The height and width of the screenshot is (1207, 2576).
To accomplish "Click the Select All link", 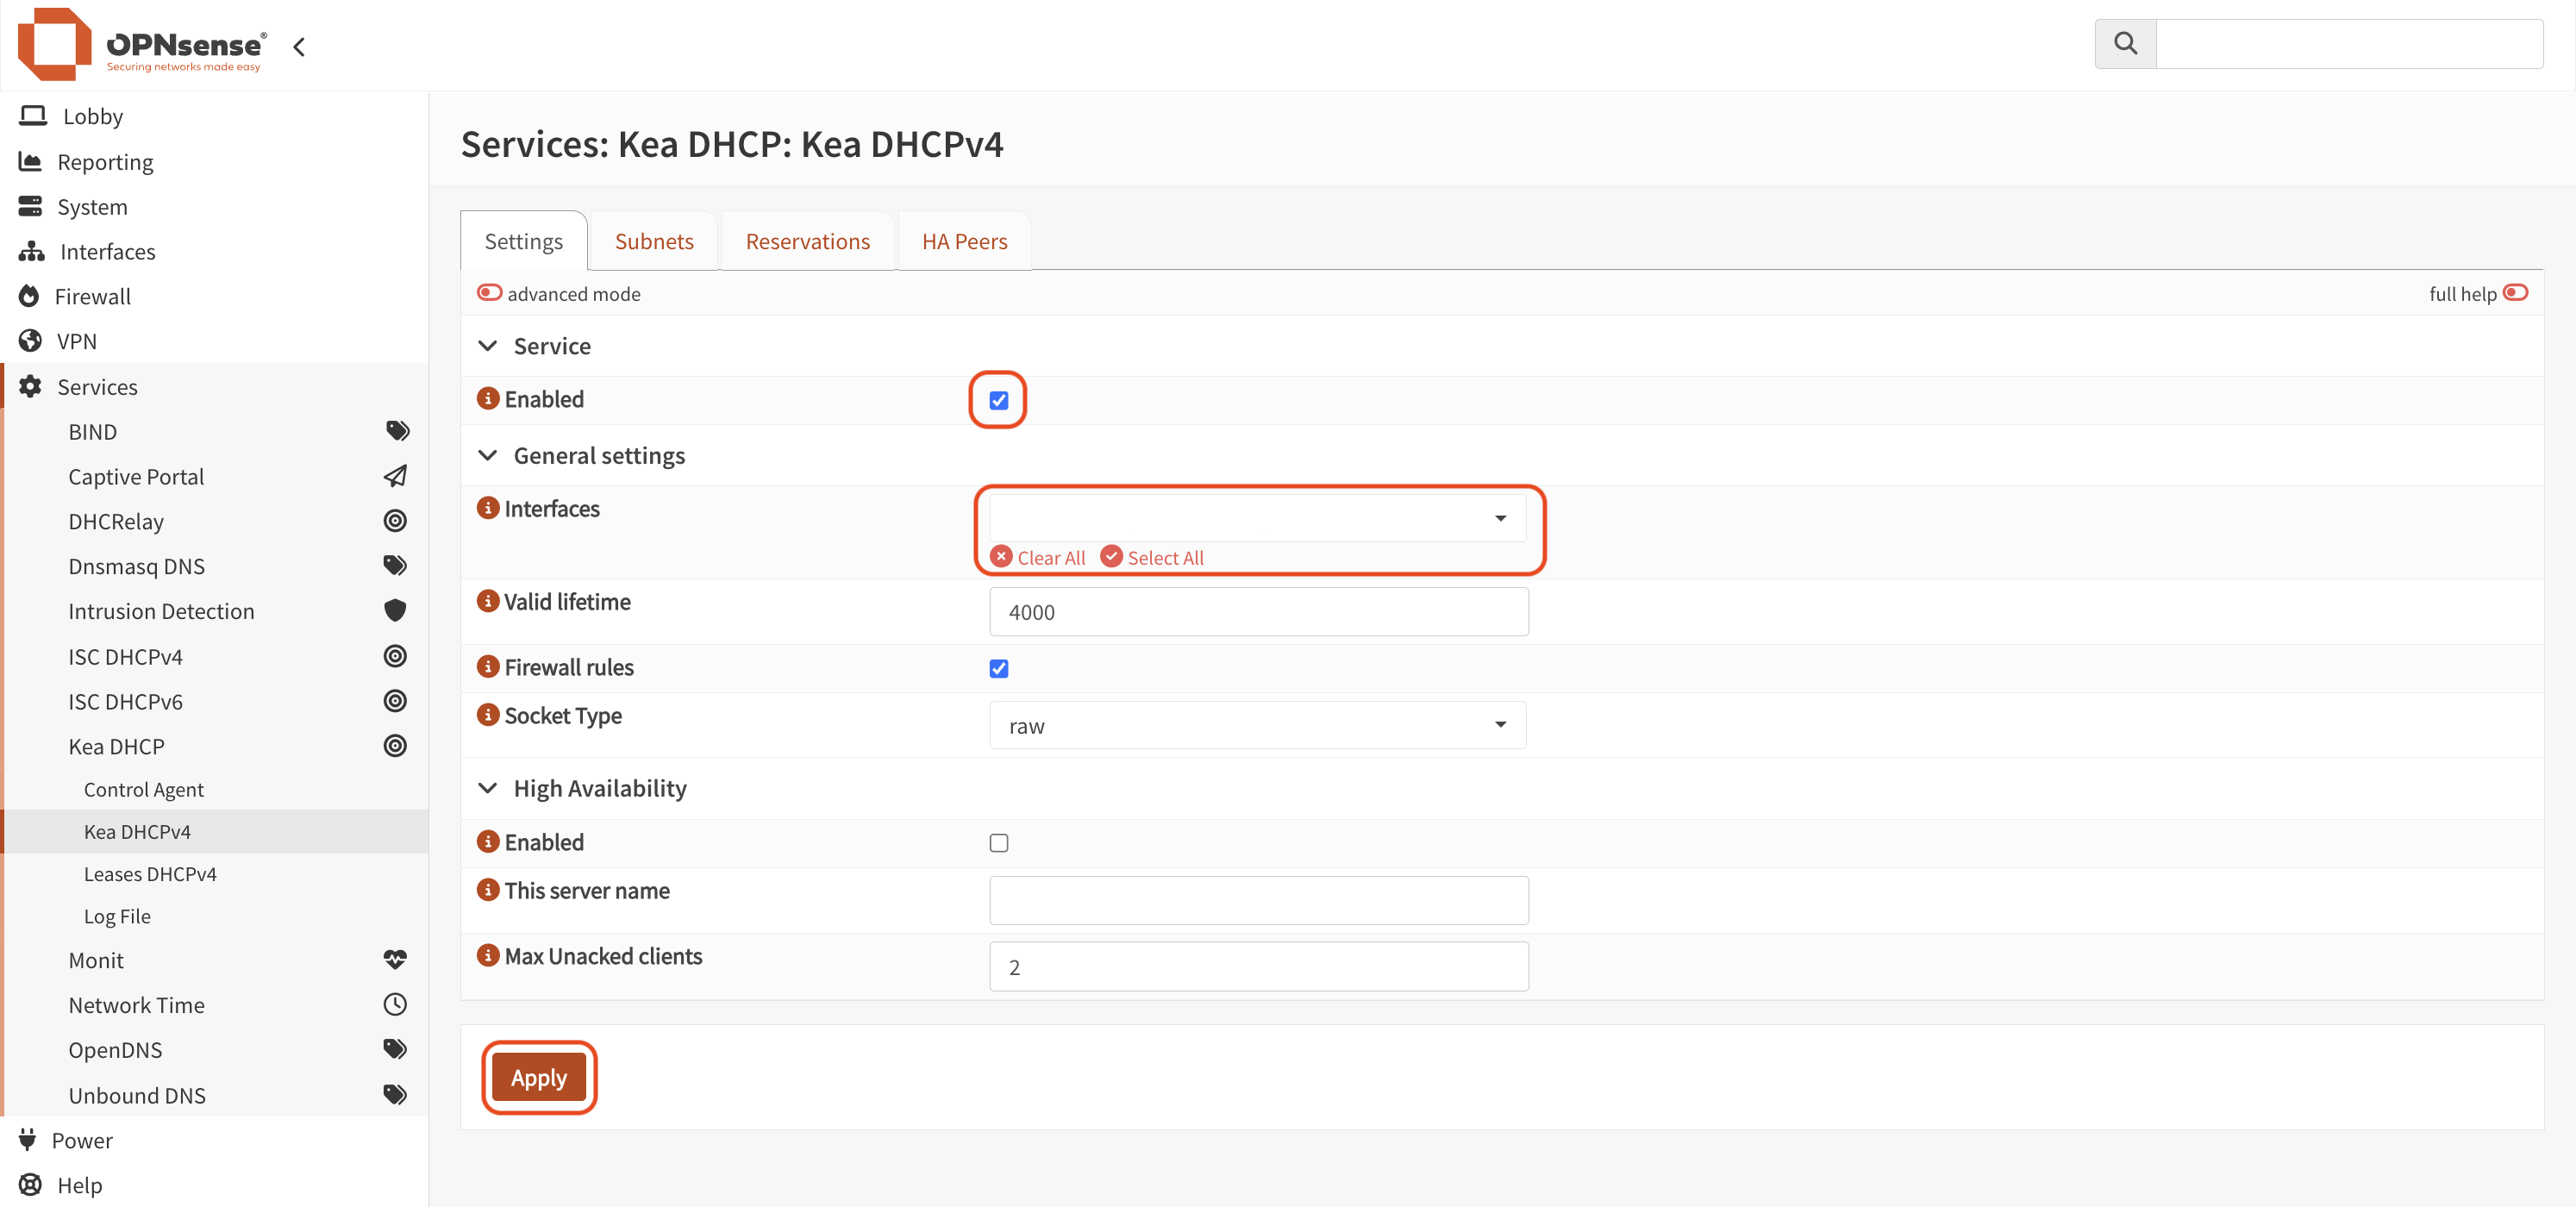I will (1164, 558).
